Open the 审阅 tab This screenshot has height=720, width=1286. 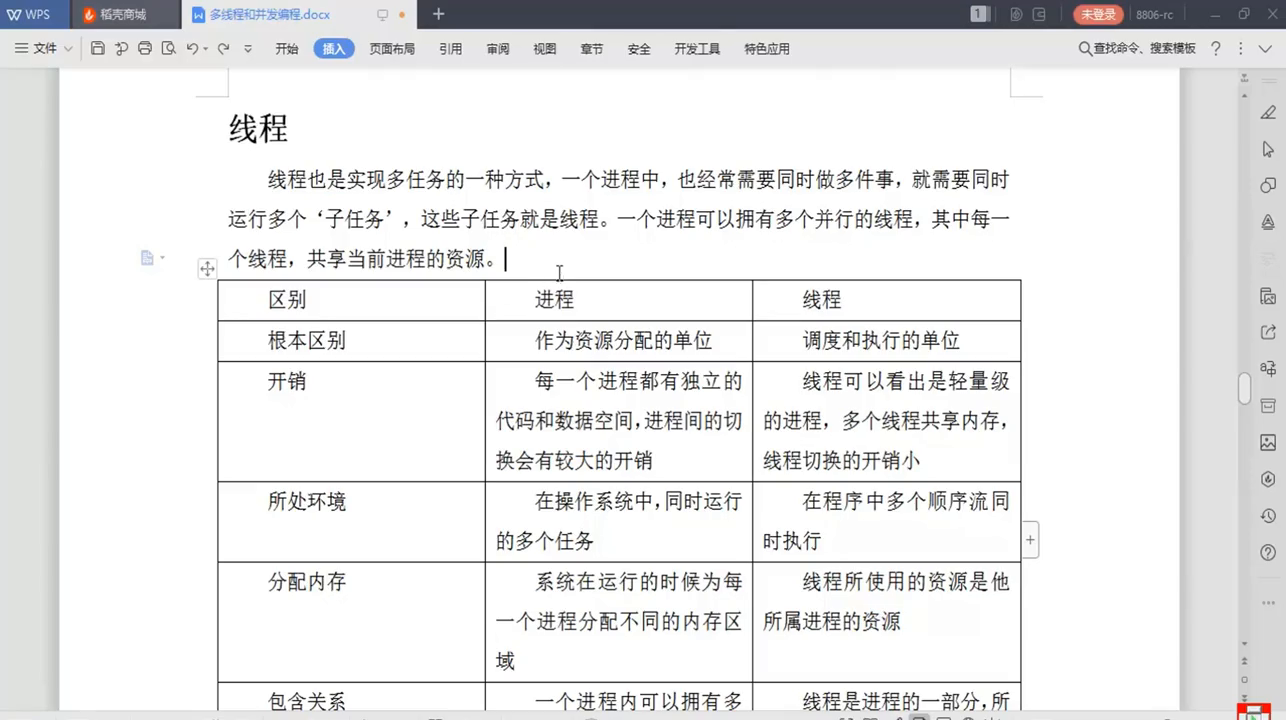(498, 49)
